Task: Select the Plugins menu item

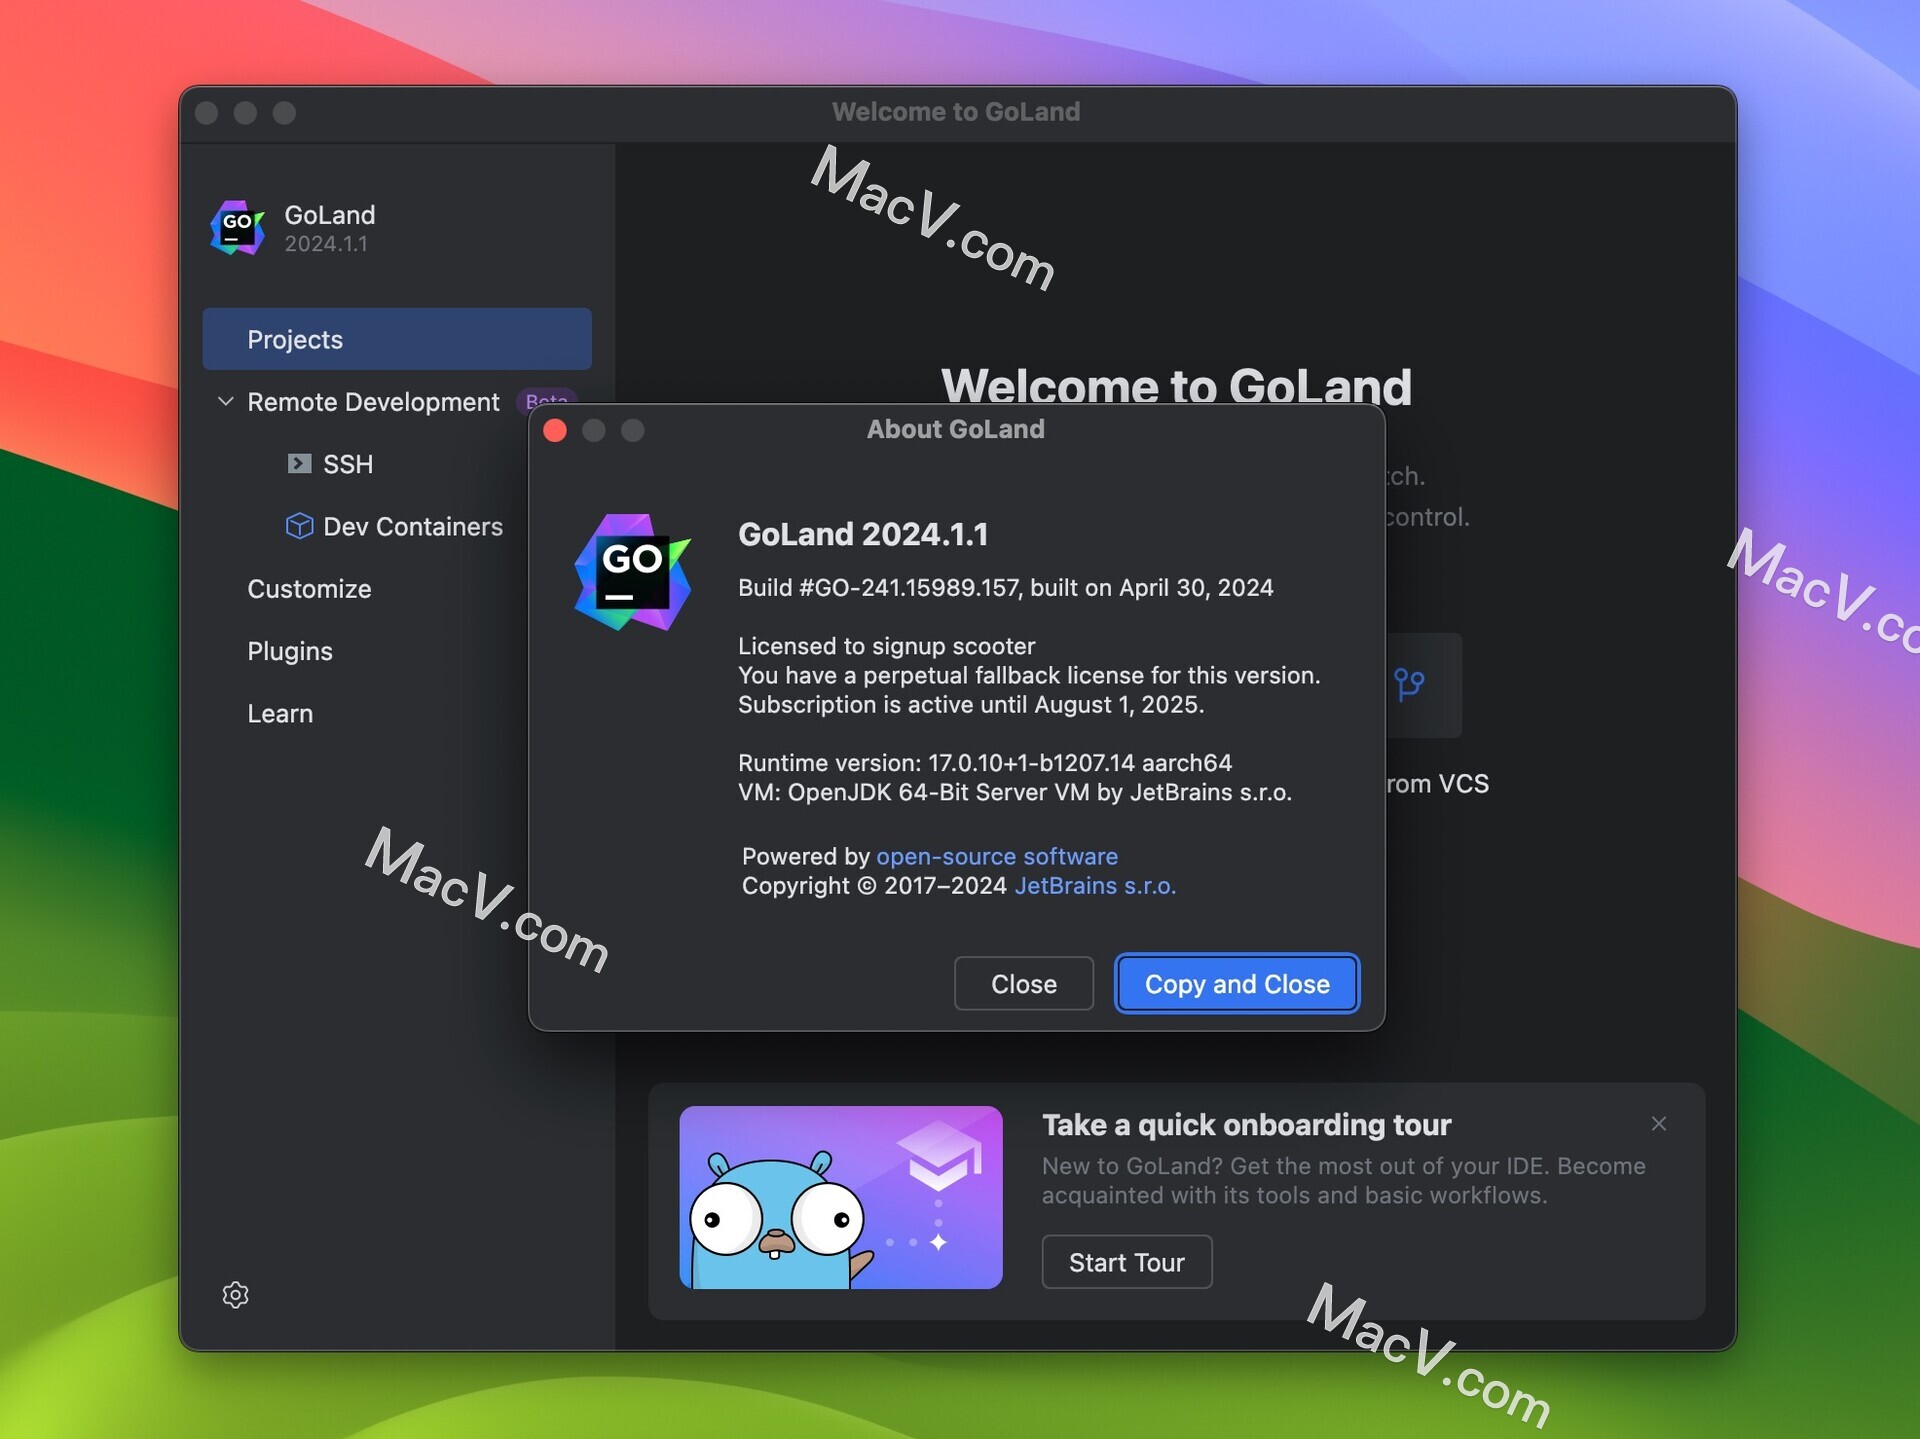Action: tap(290, 650)
